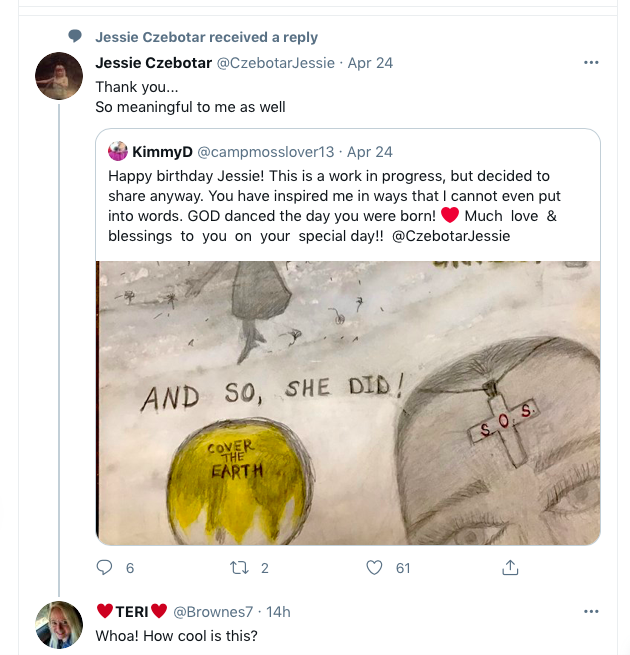
Task: Retweet Jessie Czebotar's tweet
Action: 238,568
